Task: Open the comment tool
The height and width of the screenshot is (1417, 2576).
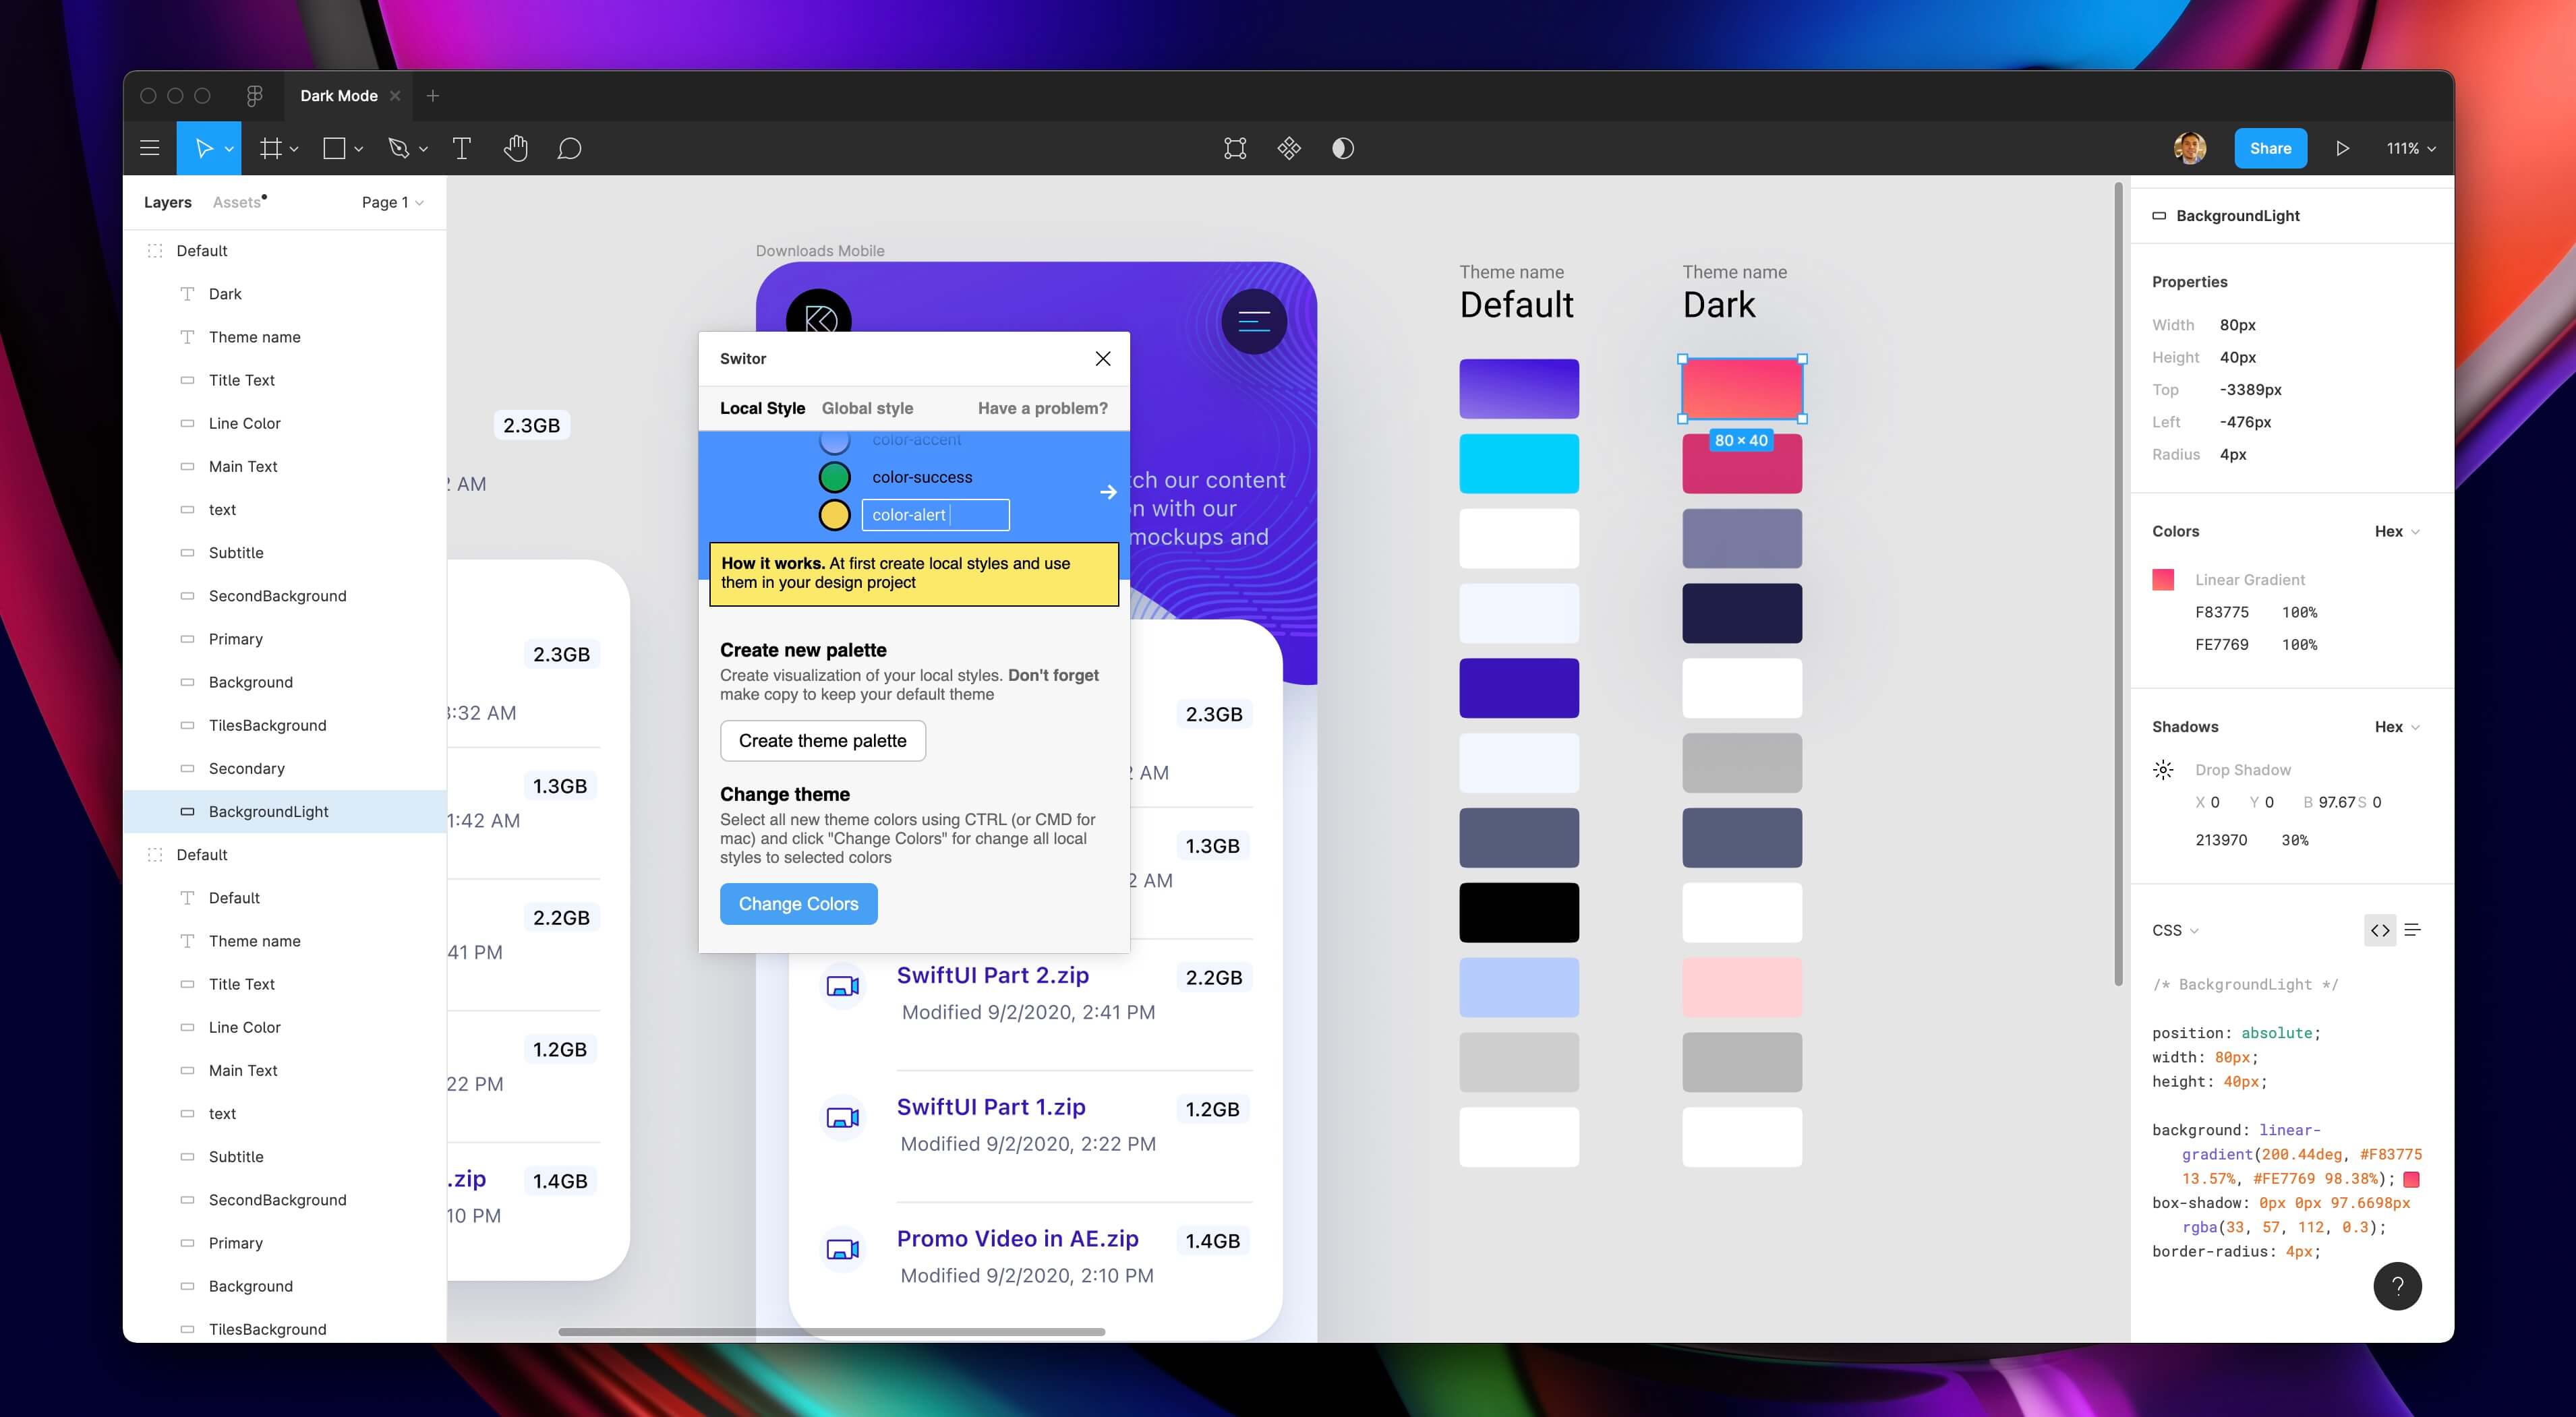Action: [570, 148]
